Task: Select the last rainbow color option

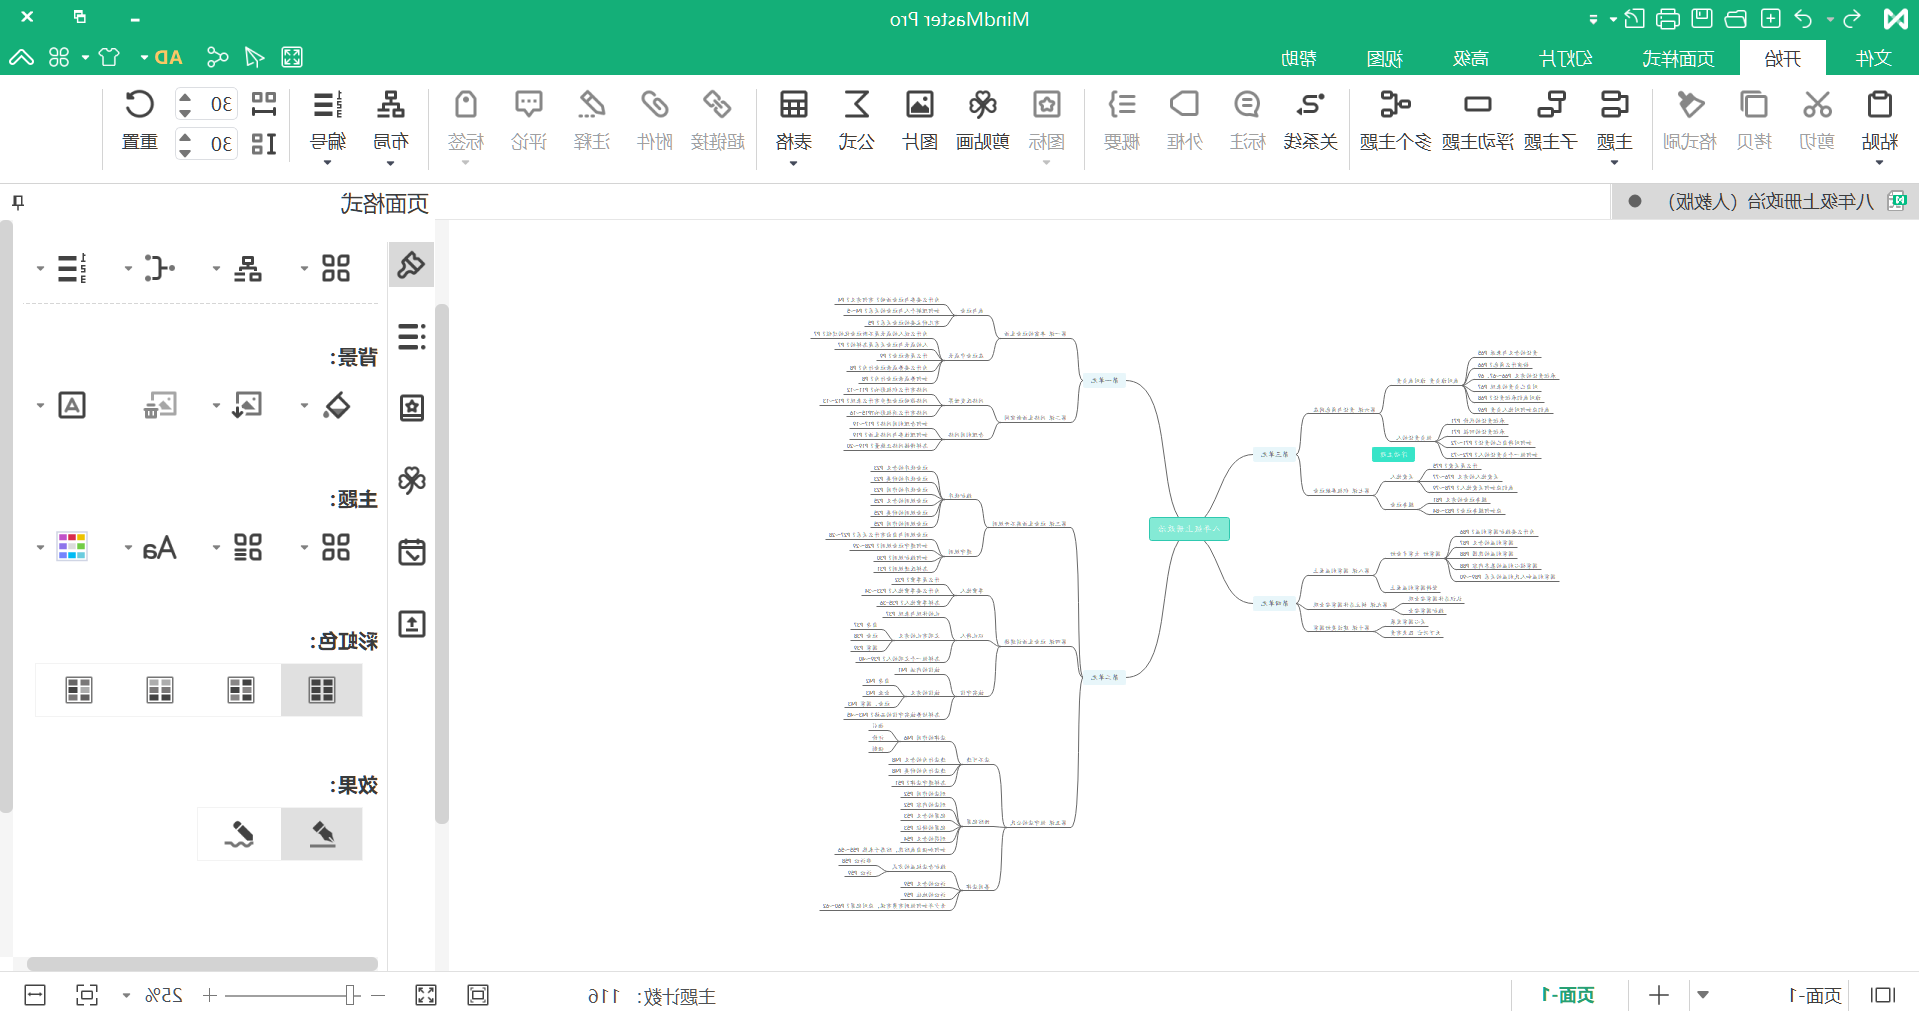Action: pos(79,690)
